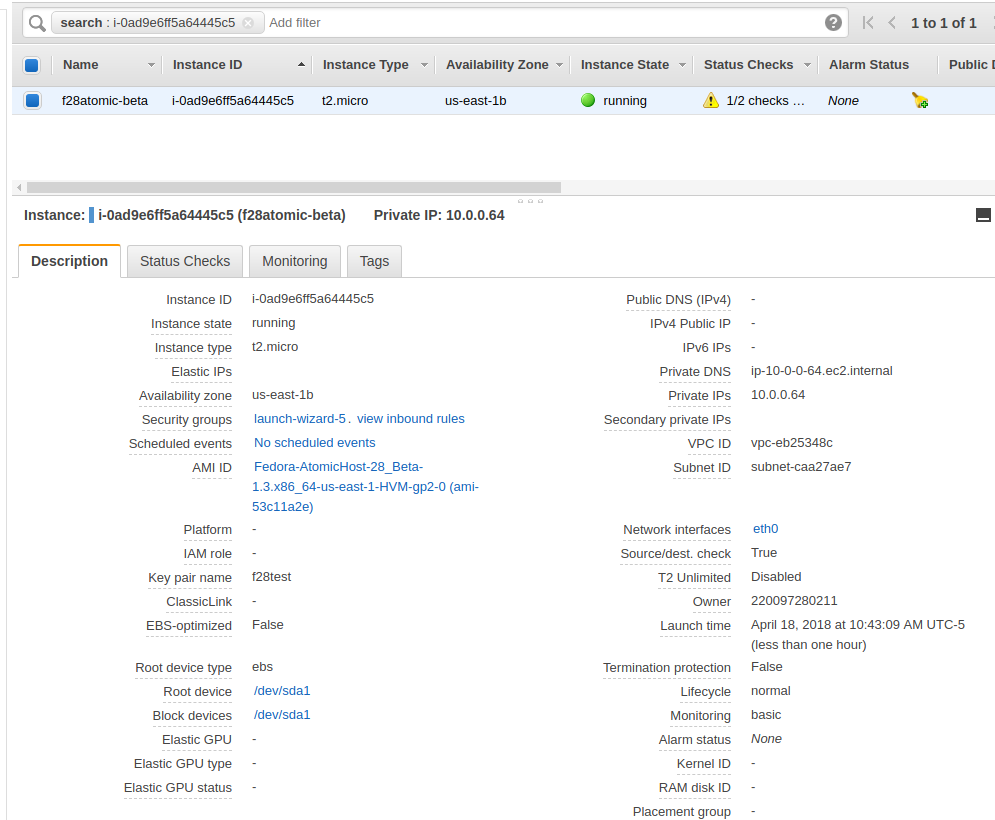Open the Availability Zone column dropdown
Image resolution: width=995 pixels, height=820 pixels.
tap(560, 65)
